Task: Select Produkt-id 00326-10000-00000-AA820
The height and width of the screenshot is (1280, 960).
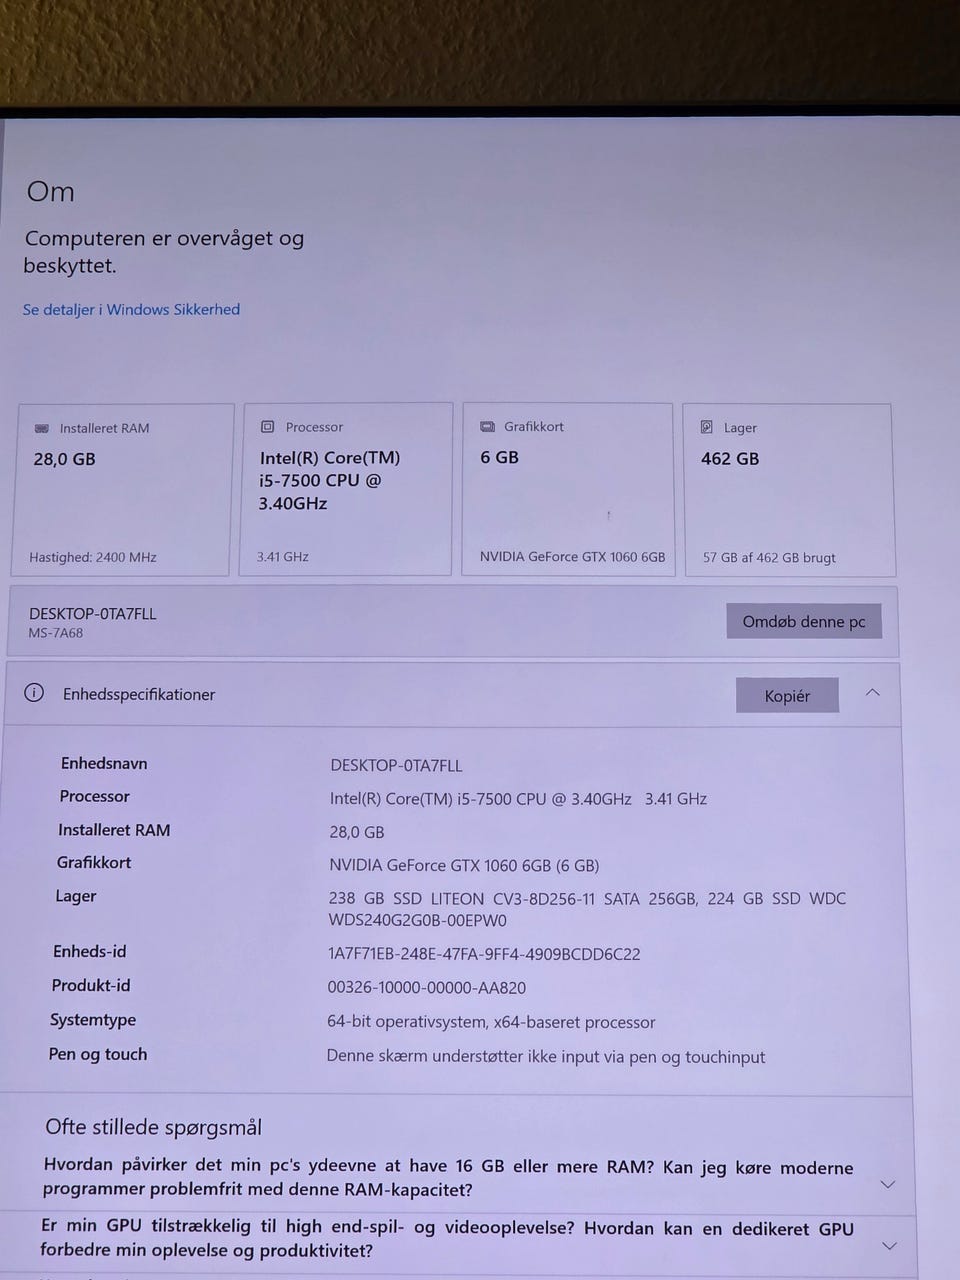Action: coord(426,987)
